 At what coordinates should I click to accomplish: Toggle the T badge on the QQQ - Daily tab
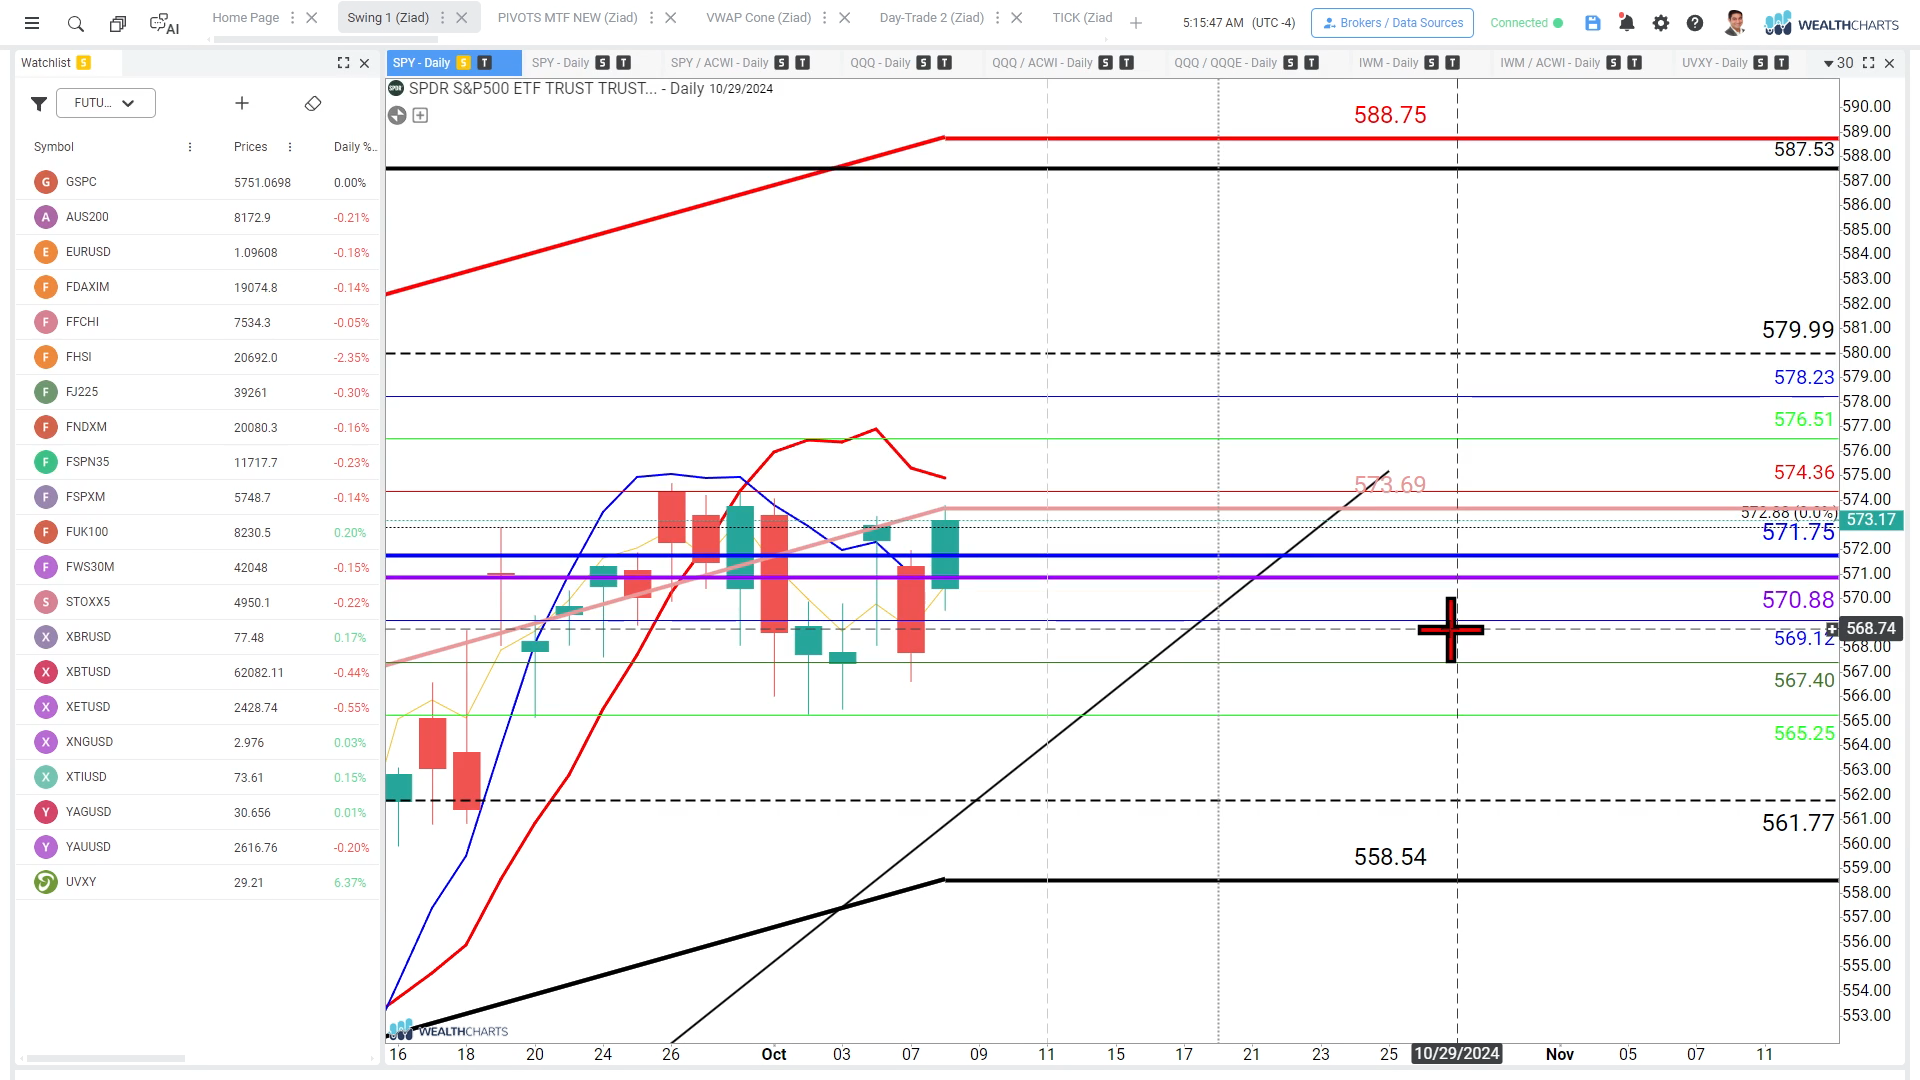coord(944,63)
